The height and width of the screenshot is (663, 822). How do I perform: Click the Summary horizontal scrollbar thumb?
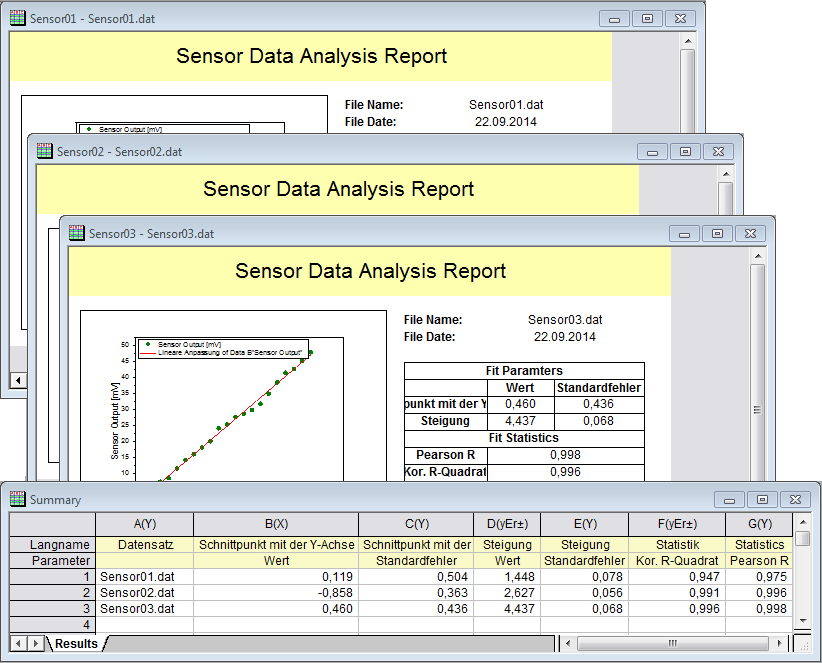coord(673,643)
